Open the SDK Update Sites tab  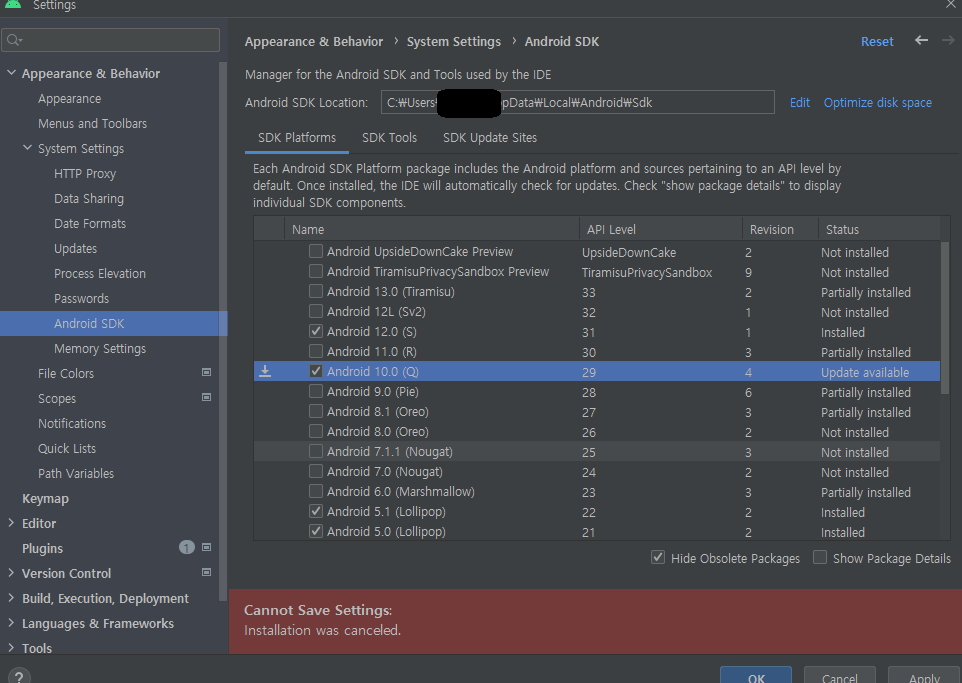click(x=490, y=137)
